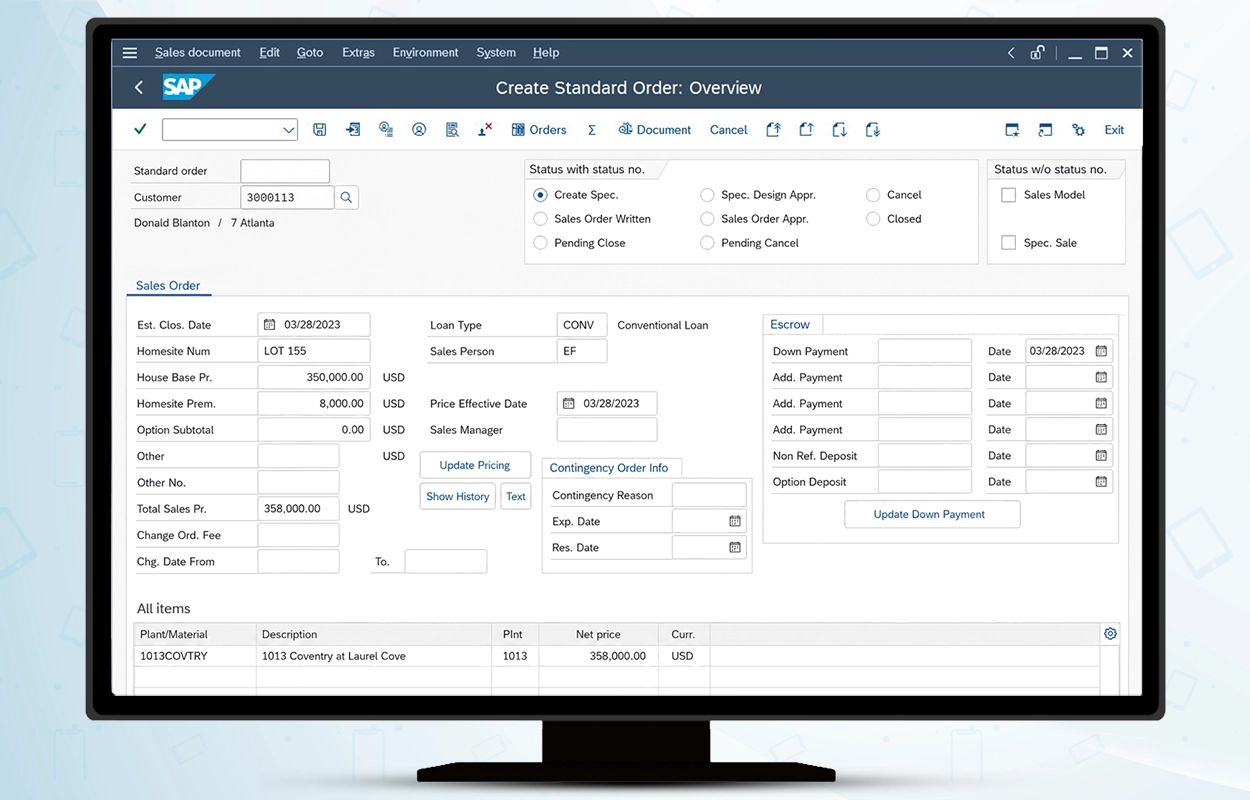The height and width of the screenshot is (800, 1250).
Task: Open calendar for Non Ref. Deposit date
Action: (x=1101, y=456)
